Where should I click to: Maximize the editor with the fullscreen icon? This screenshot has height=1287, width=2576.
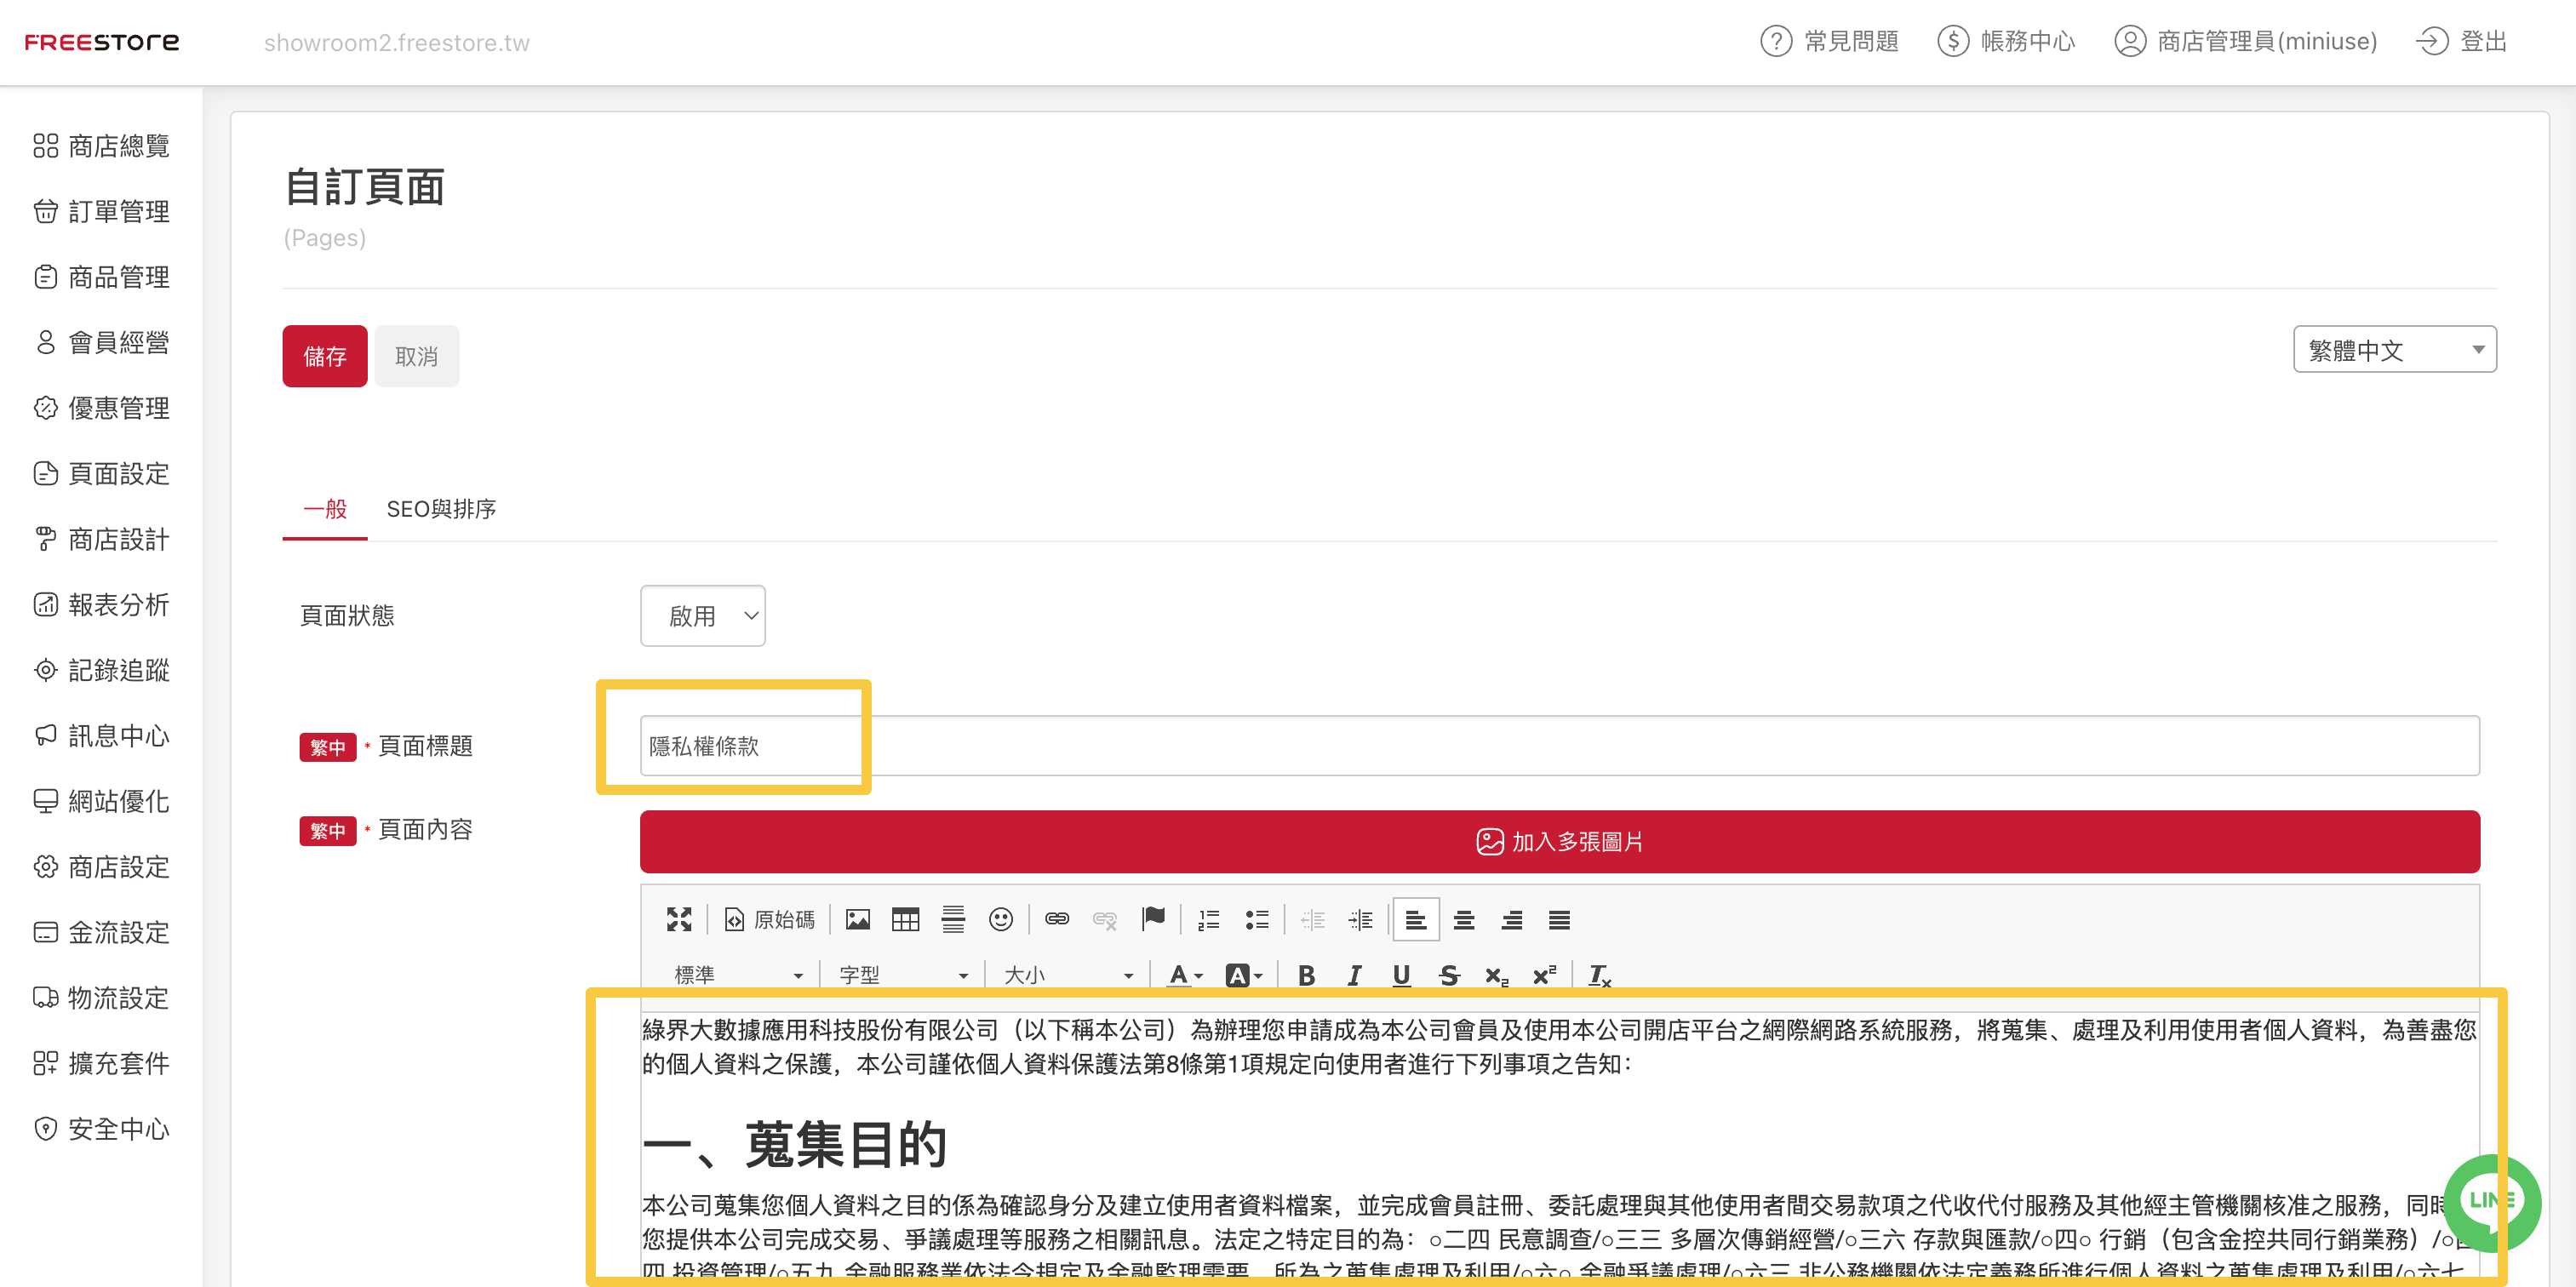click(679, 919)
